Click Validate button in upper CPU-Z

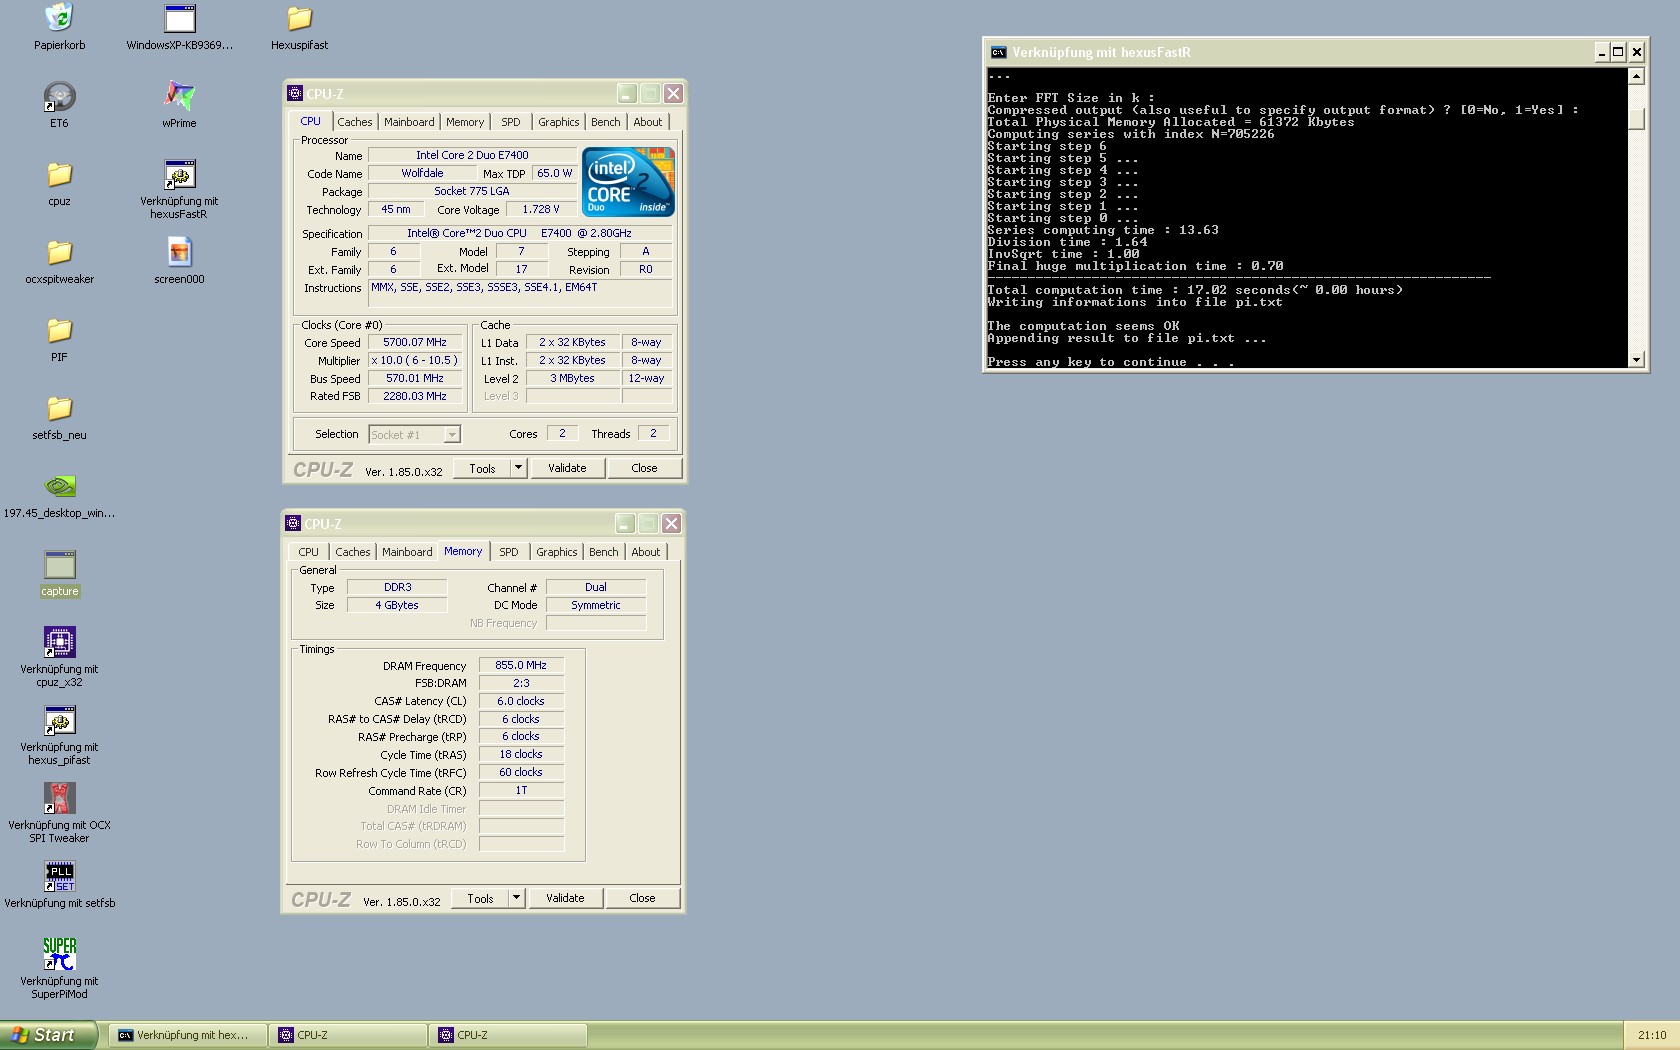tap(567, 468)
